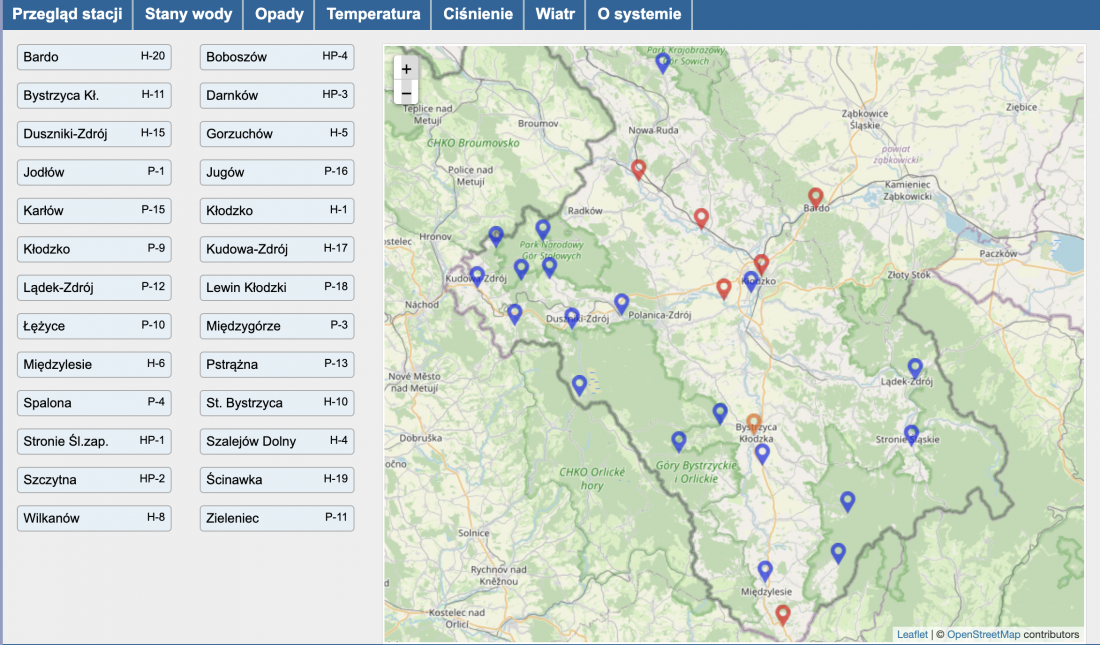
Task: Select the red marker at Bardo
Action: click(815, 199)
